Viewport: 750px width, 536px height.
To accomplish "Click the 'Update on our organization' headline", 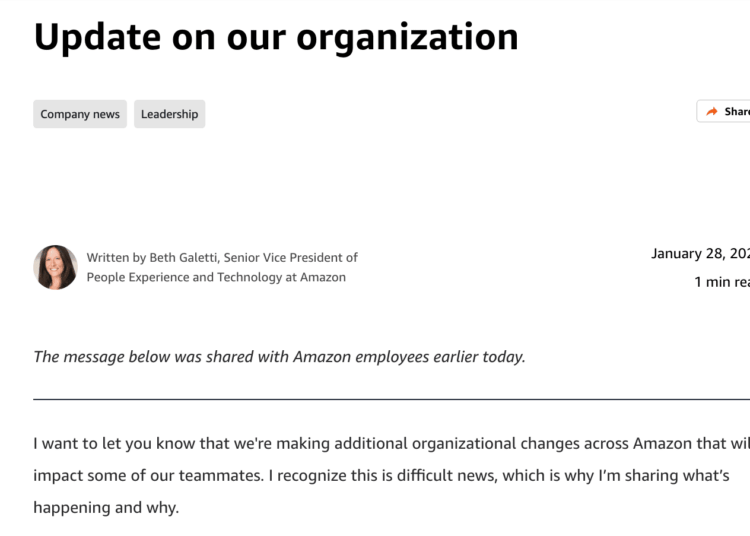I will 276,38.
